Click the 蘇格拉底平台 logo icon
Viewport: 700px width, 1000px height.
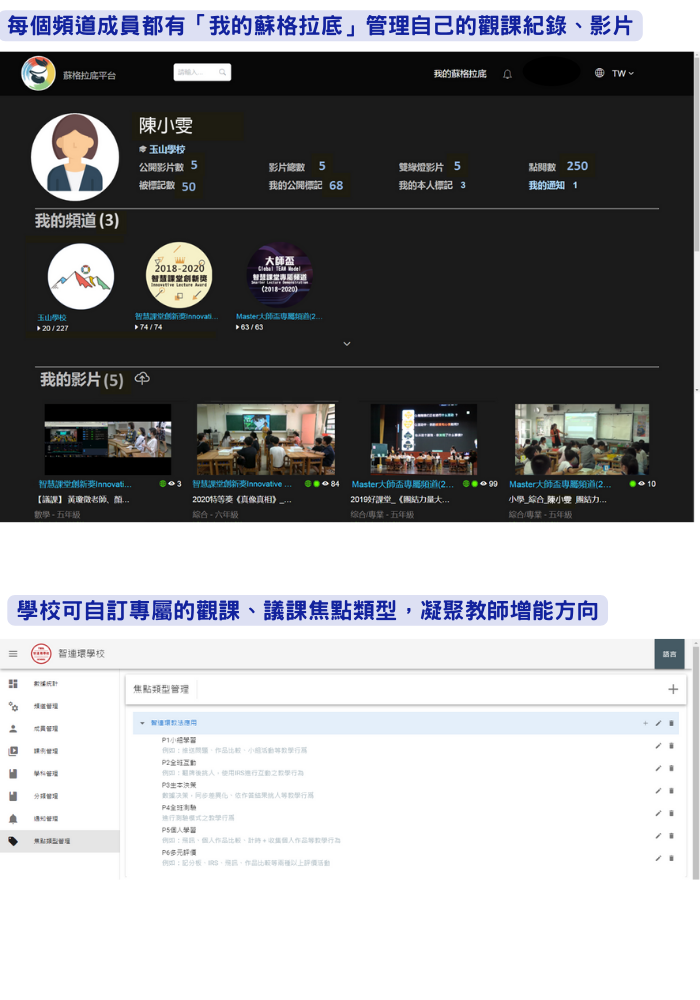click(39, 74)
